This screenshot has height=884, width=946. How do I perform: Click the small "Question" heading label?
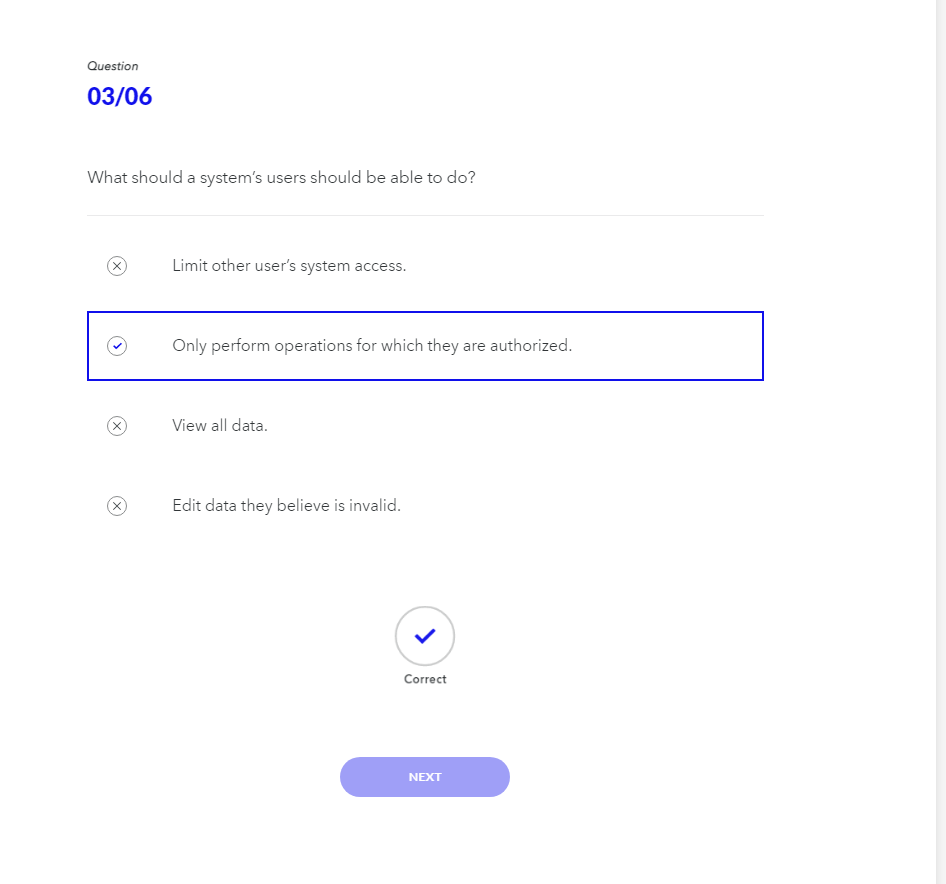pyautogui.click(x=113, y=66)
